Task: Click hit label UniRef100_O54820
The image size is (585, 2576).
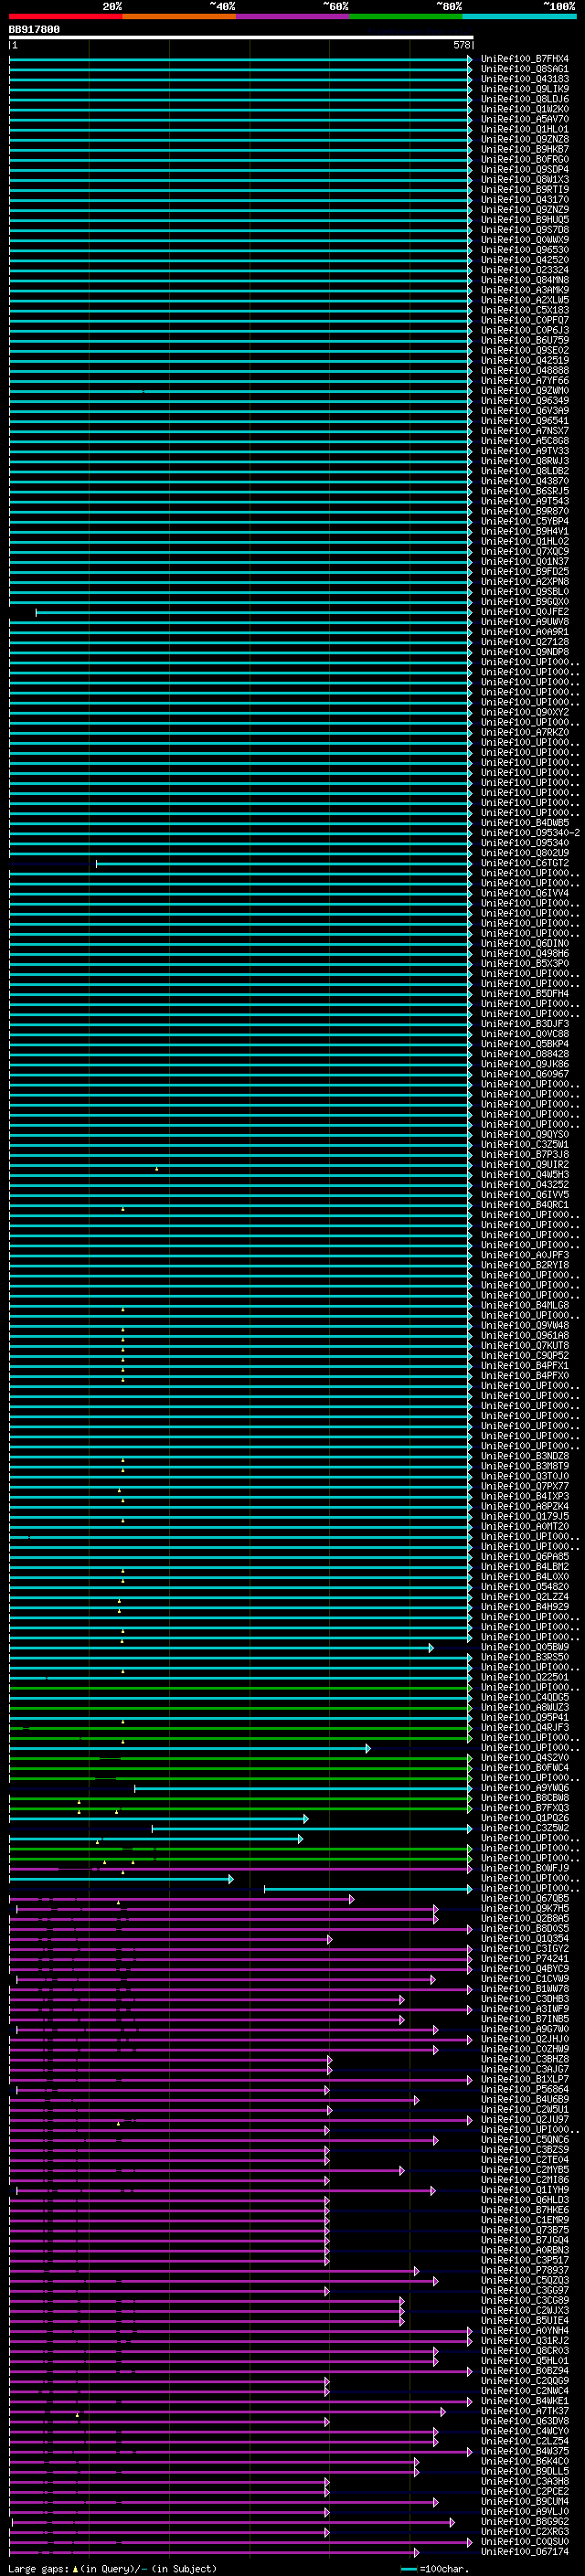Action: (525, 1587)
